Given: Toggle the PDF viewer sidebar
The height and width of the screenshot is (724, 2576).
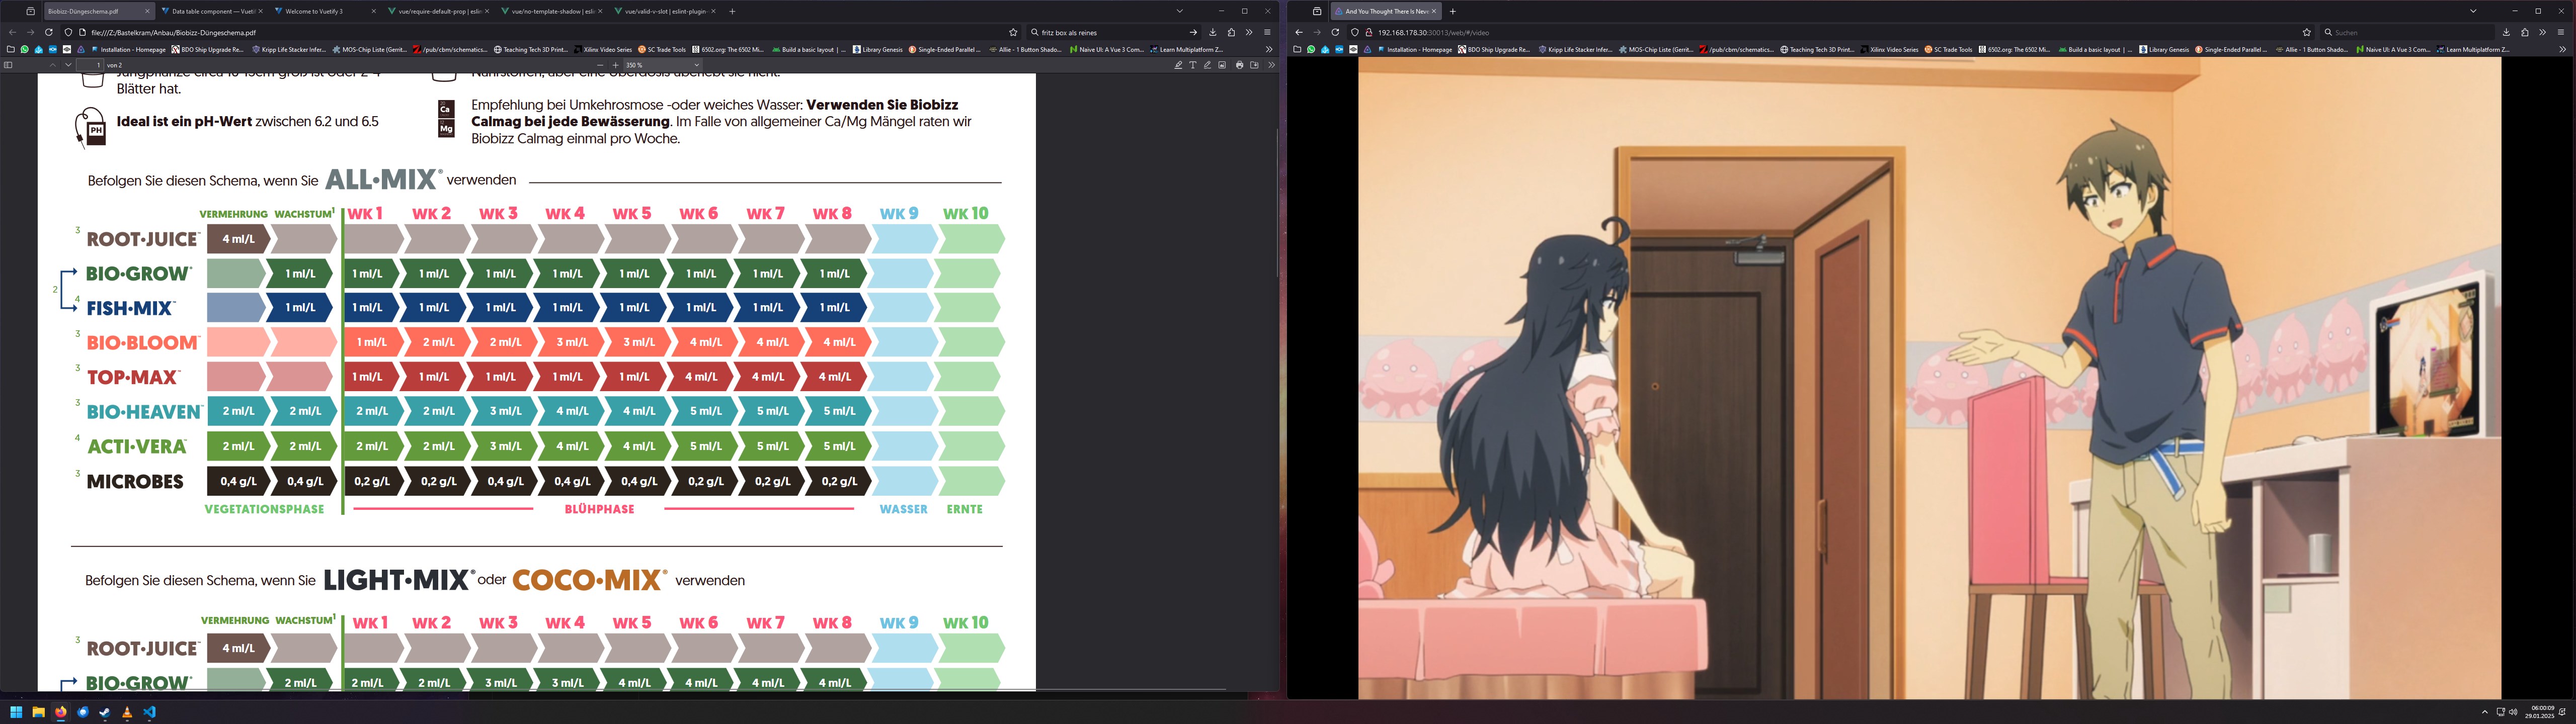Looking at the screenshot, I should [8, 65].
